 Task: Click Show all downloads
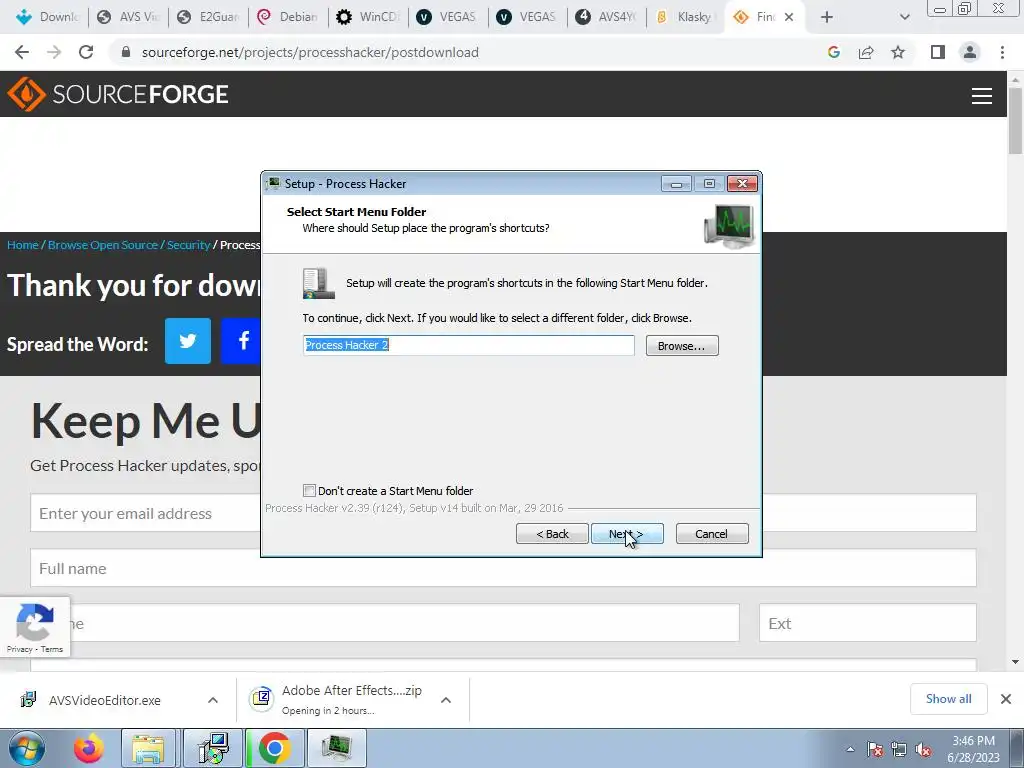point(948,699)
